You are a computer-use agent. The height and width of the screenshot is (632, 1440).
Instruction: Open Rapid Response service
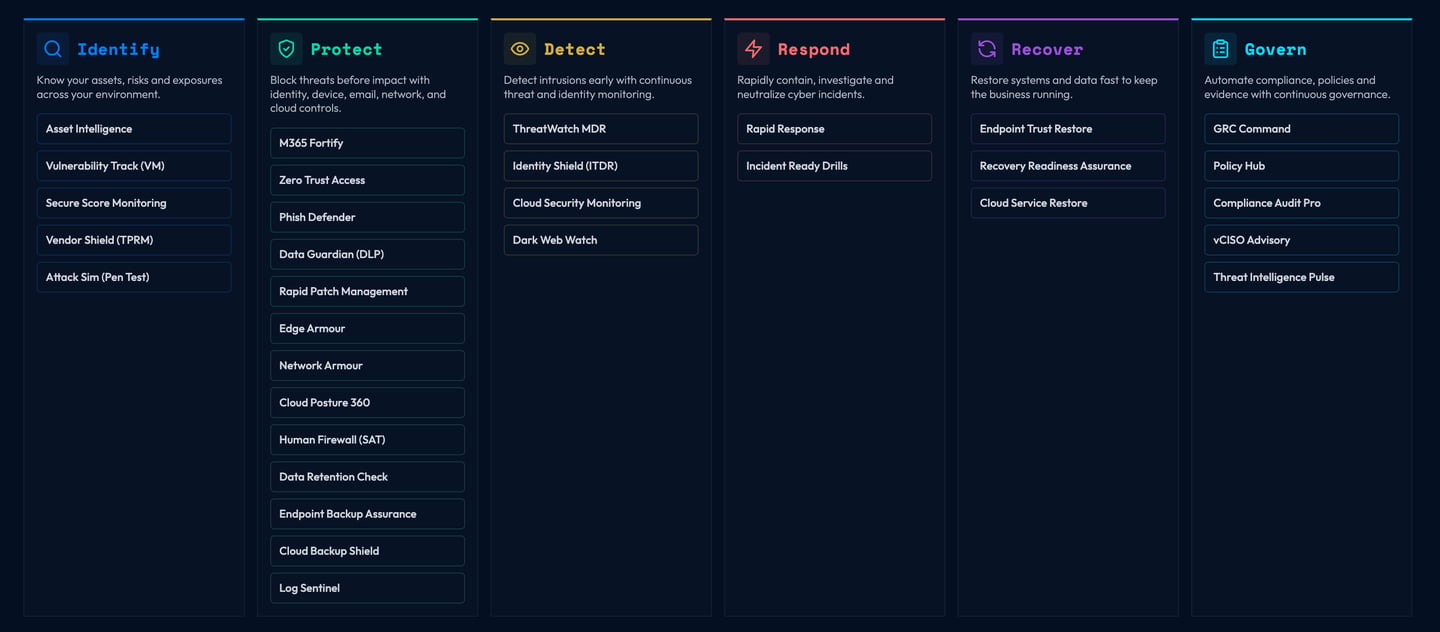click(834, 129)
